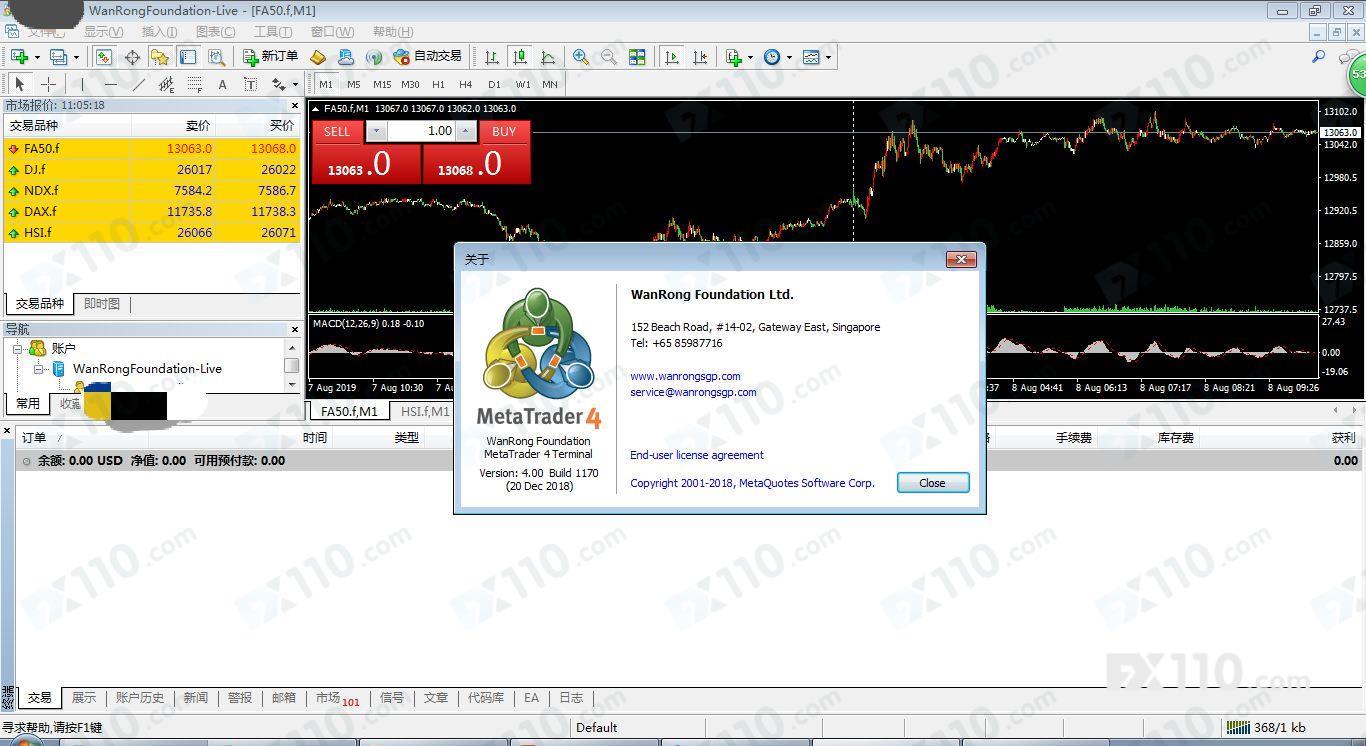Open the 工具 (Tools) menu
Viewport: 1366px width, 746px height.
pos(273,32)
